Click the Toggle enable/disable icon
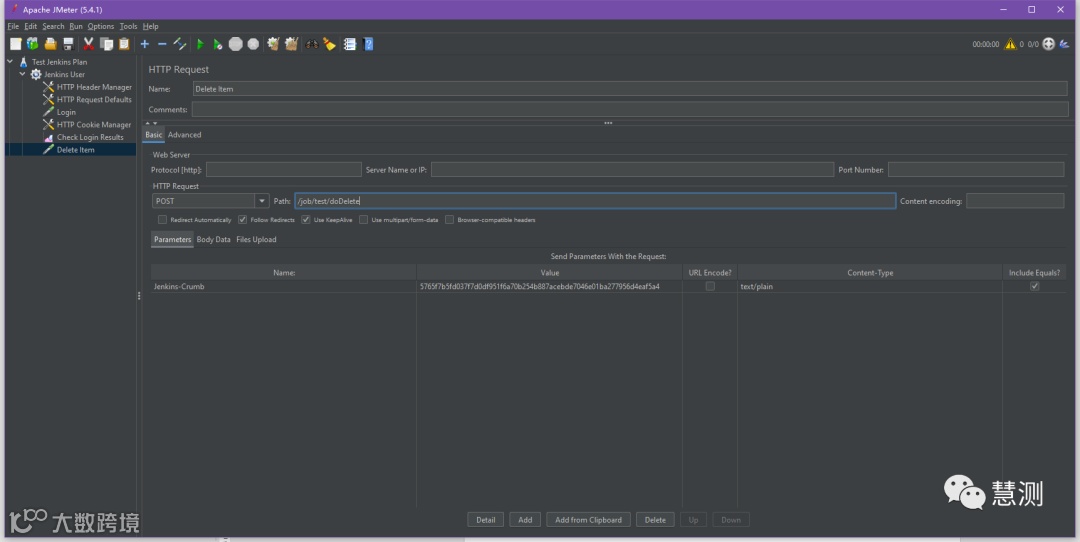This screenshot has height=542, width=1080. pyautogui.click(x=180, y=44)
